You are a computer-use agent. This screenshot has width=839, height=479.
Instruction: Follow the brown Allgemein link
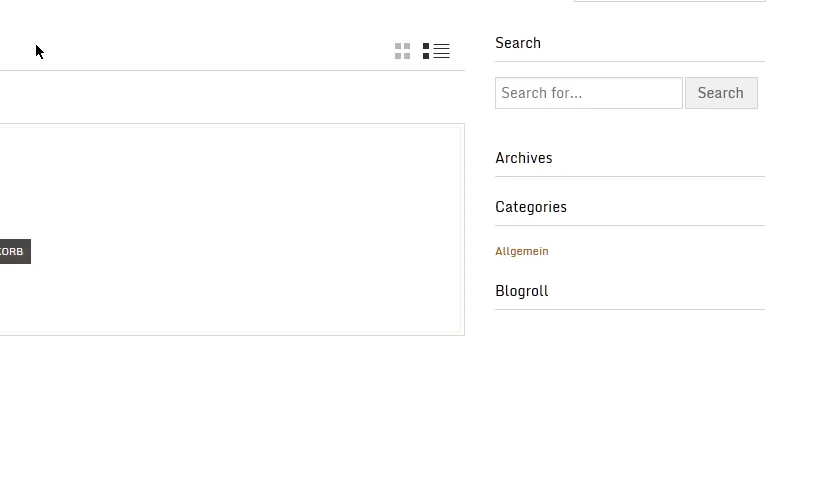point(522,251)
